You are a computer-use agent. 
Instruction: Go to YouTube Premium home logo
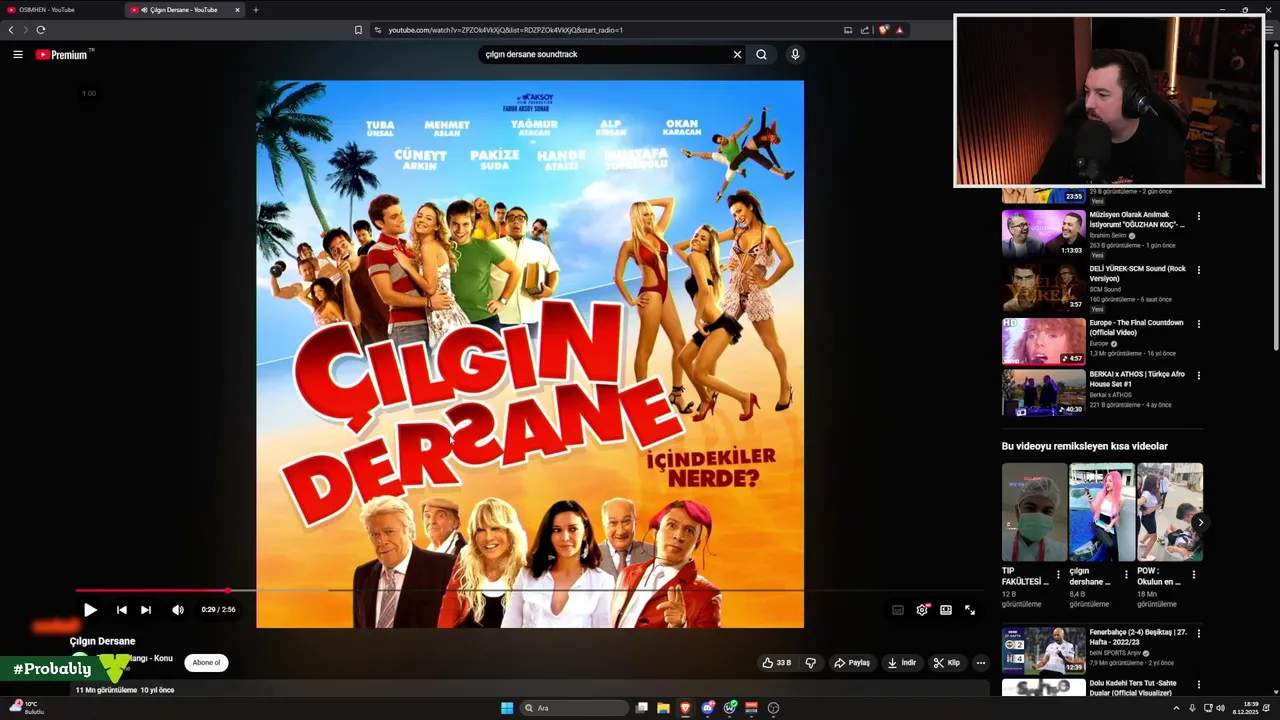[64, 54]
